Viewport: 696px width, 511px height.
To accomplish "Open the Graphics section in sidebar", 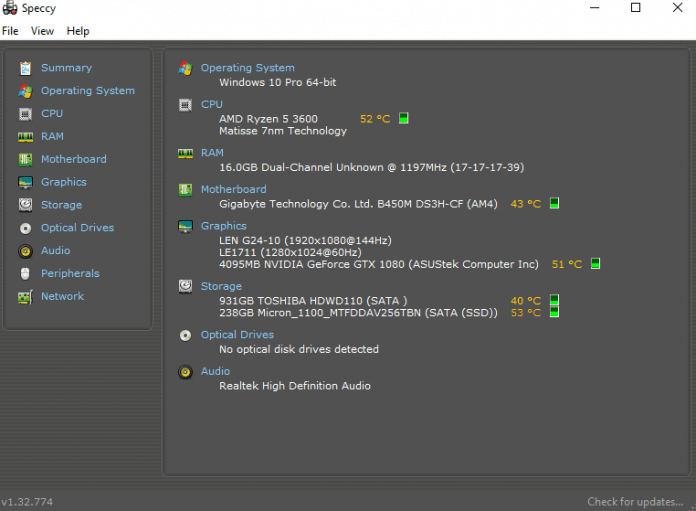I will click(64, 182).
